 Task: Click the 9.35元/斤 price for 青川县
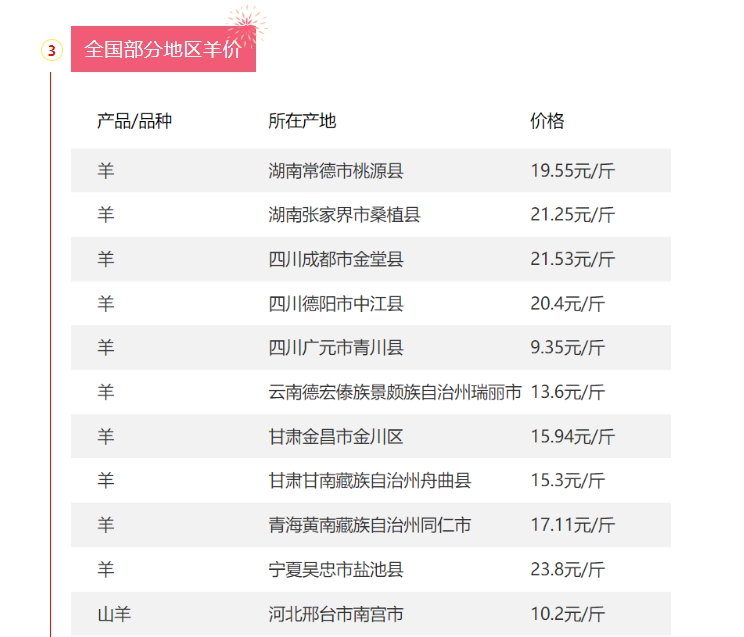click(x=567, y=348)
